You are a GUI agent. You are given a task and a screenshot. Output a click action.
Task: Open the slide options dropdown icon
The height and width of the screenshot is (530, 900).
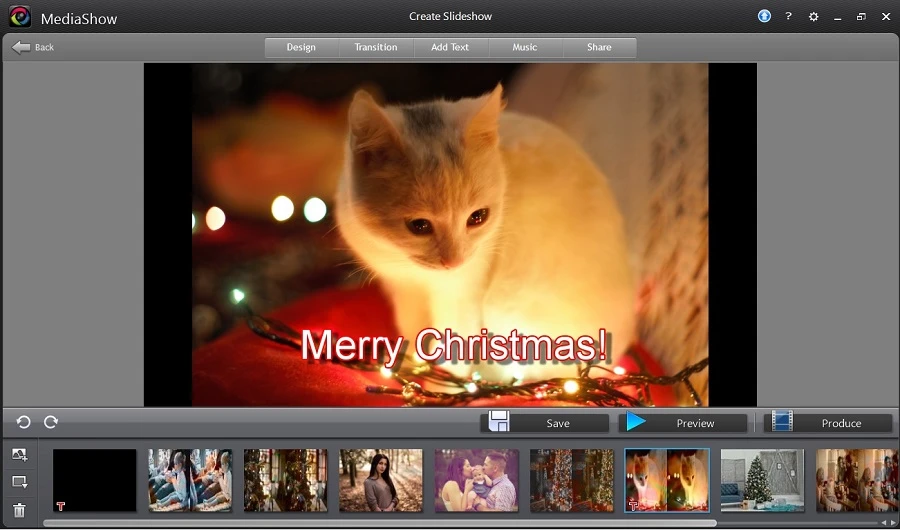click(19, 482)
